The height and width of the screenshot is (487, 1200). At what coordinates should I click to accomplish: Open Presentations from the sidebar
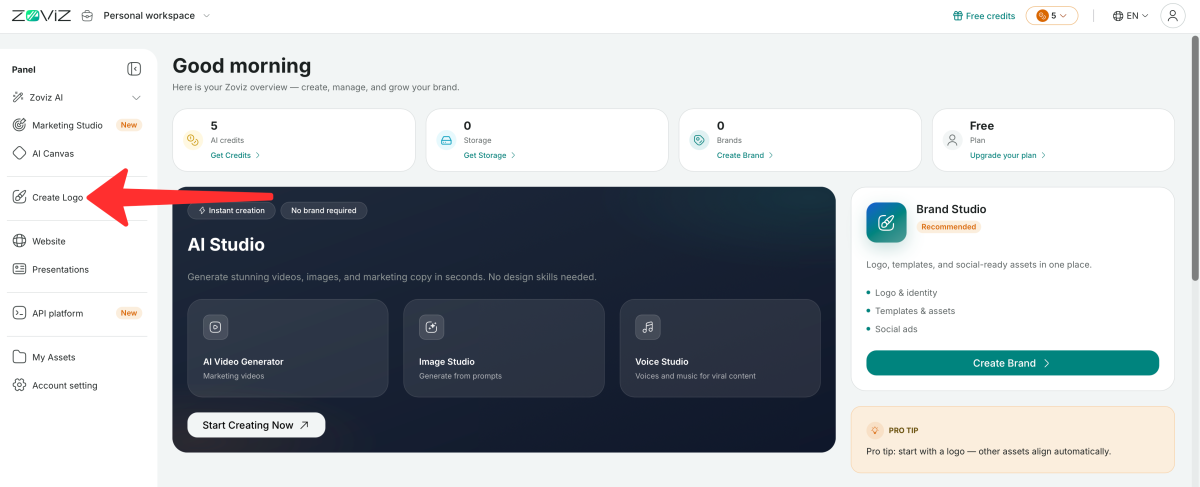pyautogui.click(x=60, y=269)
